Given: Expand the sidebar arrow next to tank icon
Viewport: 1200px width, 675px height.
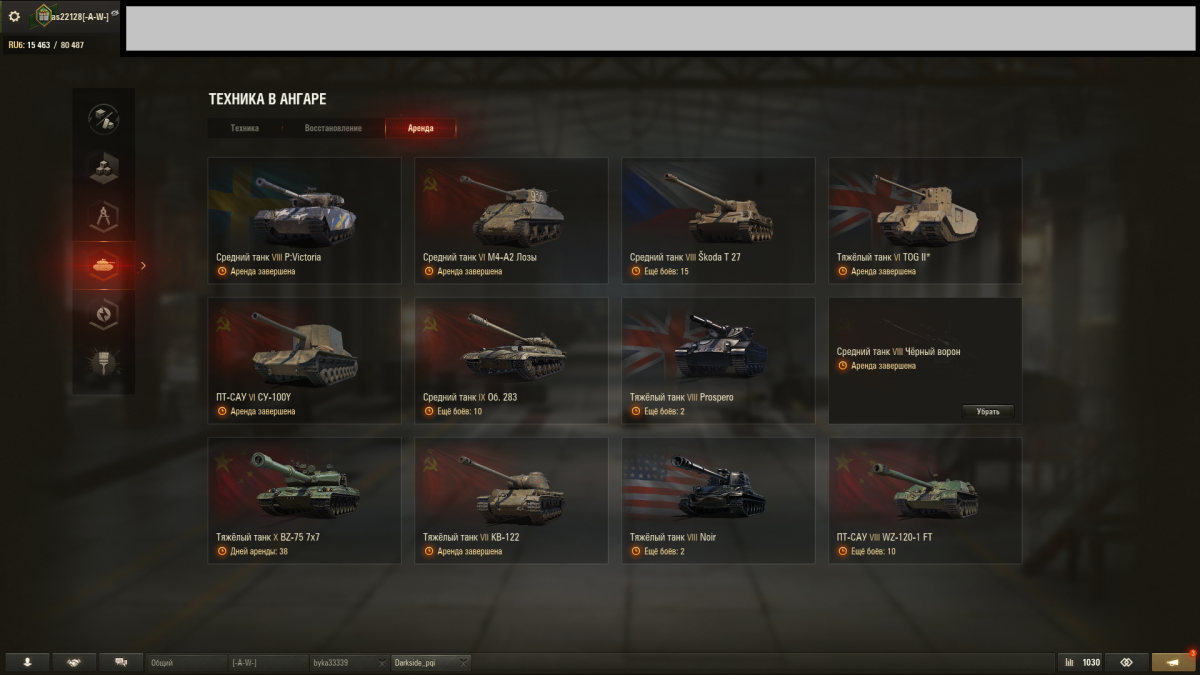Looking at the screenshot, I should 143,265.
